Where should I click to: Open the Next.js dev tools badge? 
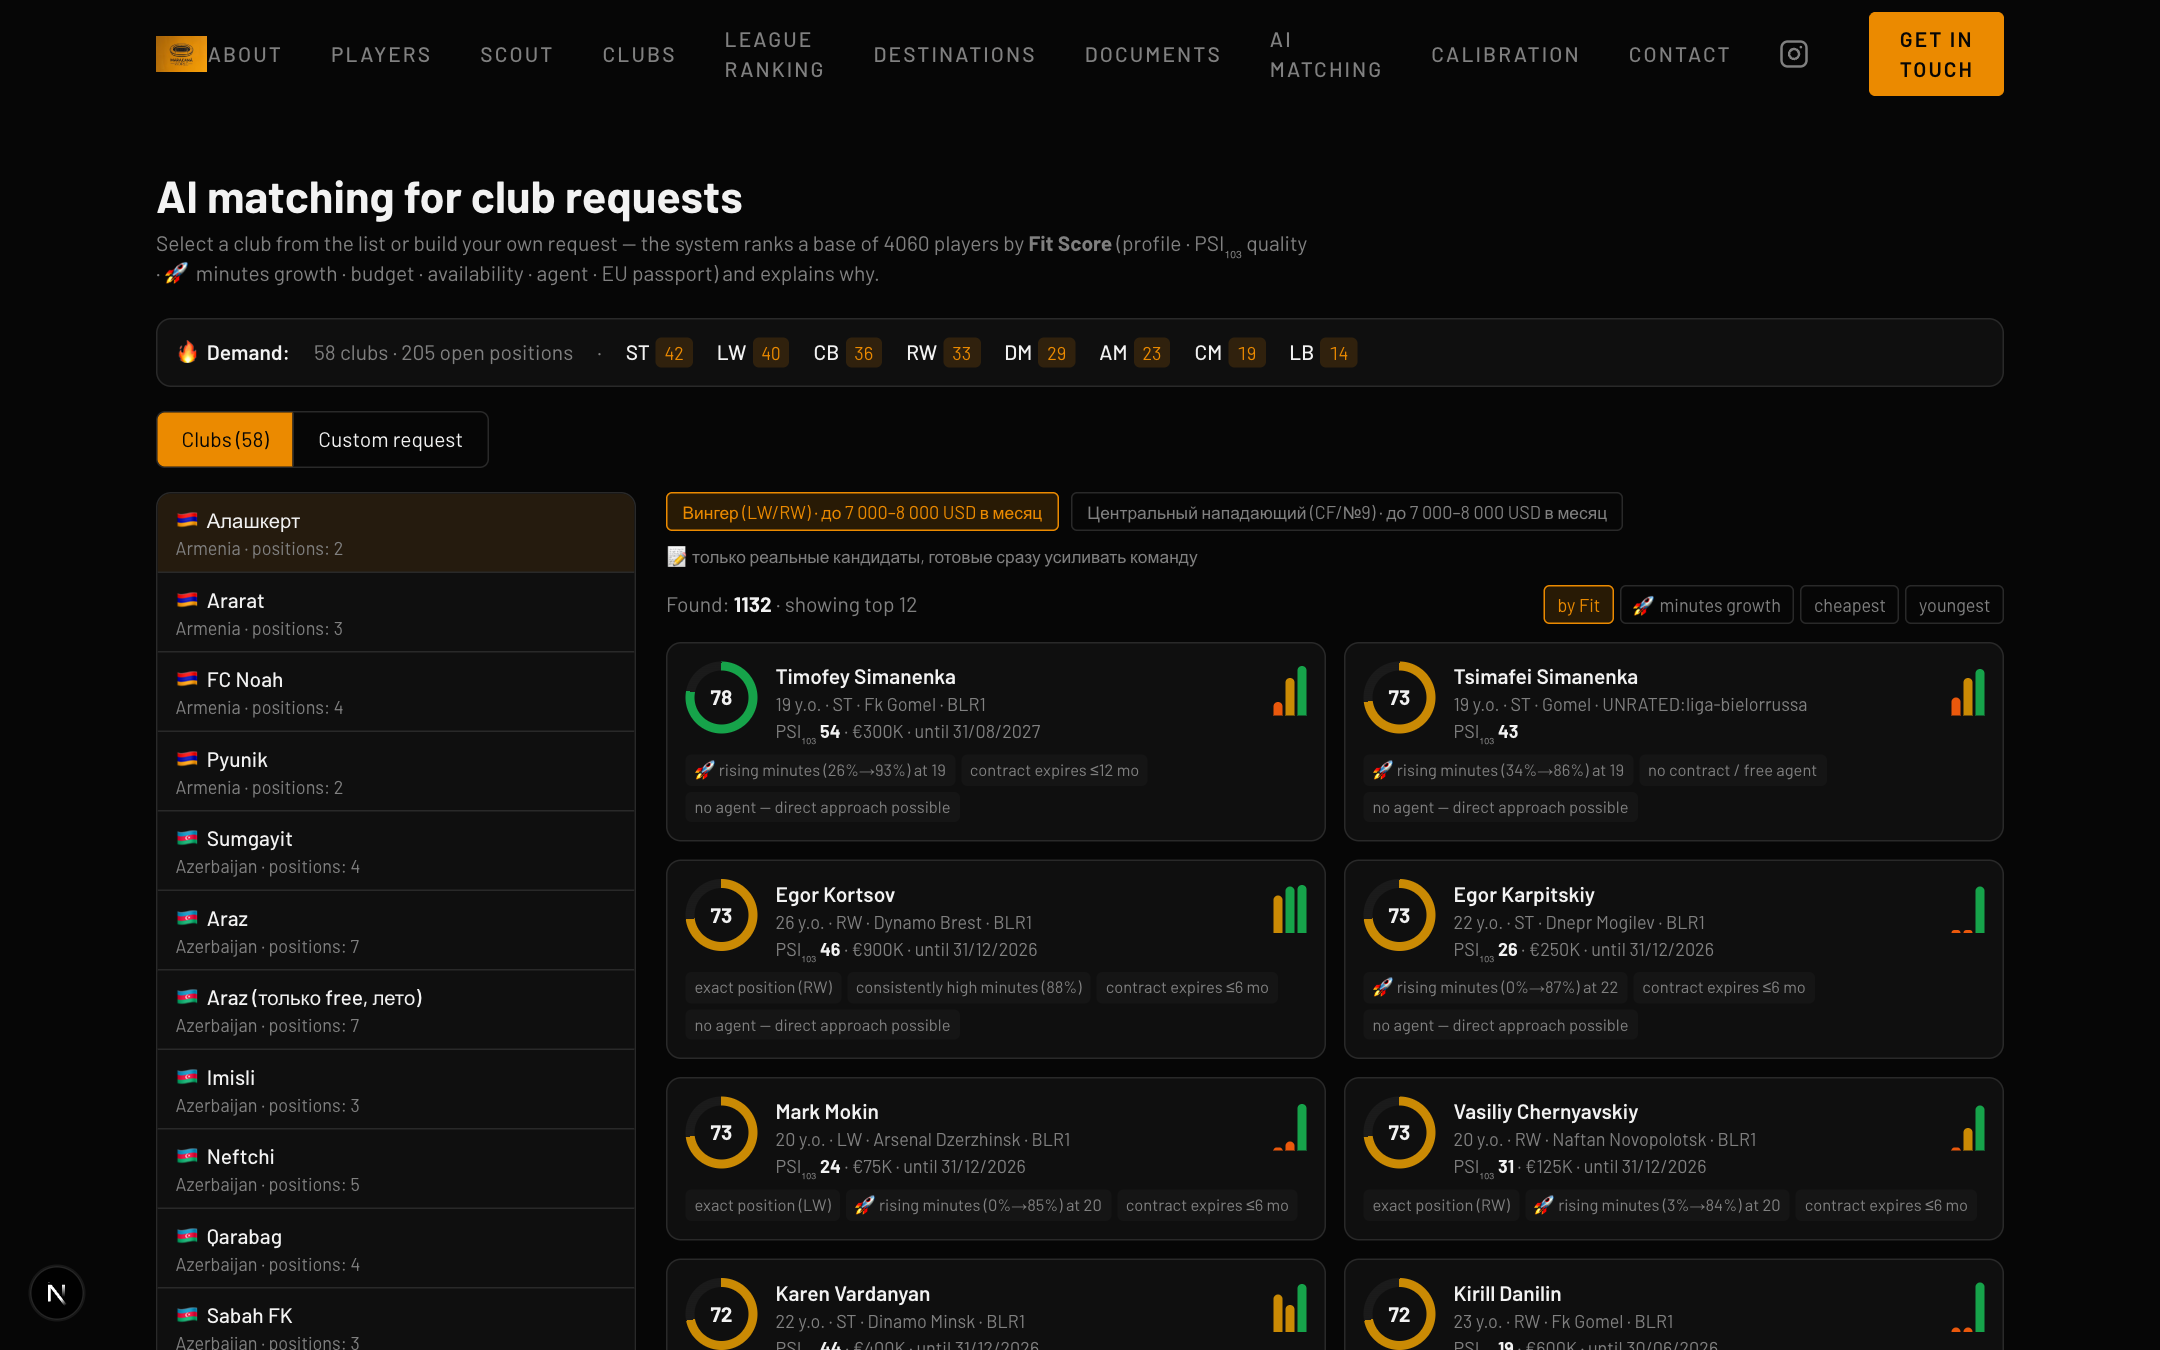57,1293
